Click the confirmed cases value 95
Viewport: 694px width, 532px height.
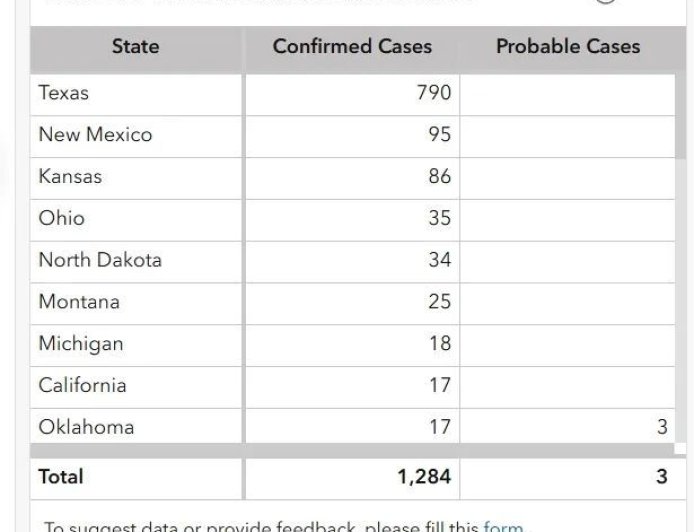pos(439,135)
